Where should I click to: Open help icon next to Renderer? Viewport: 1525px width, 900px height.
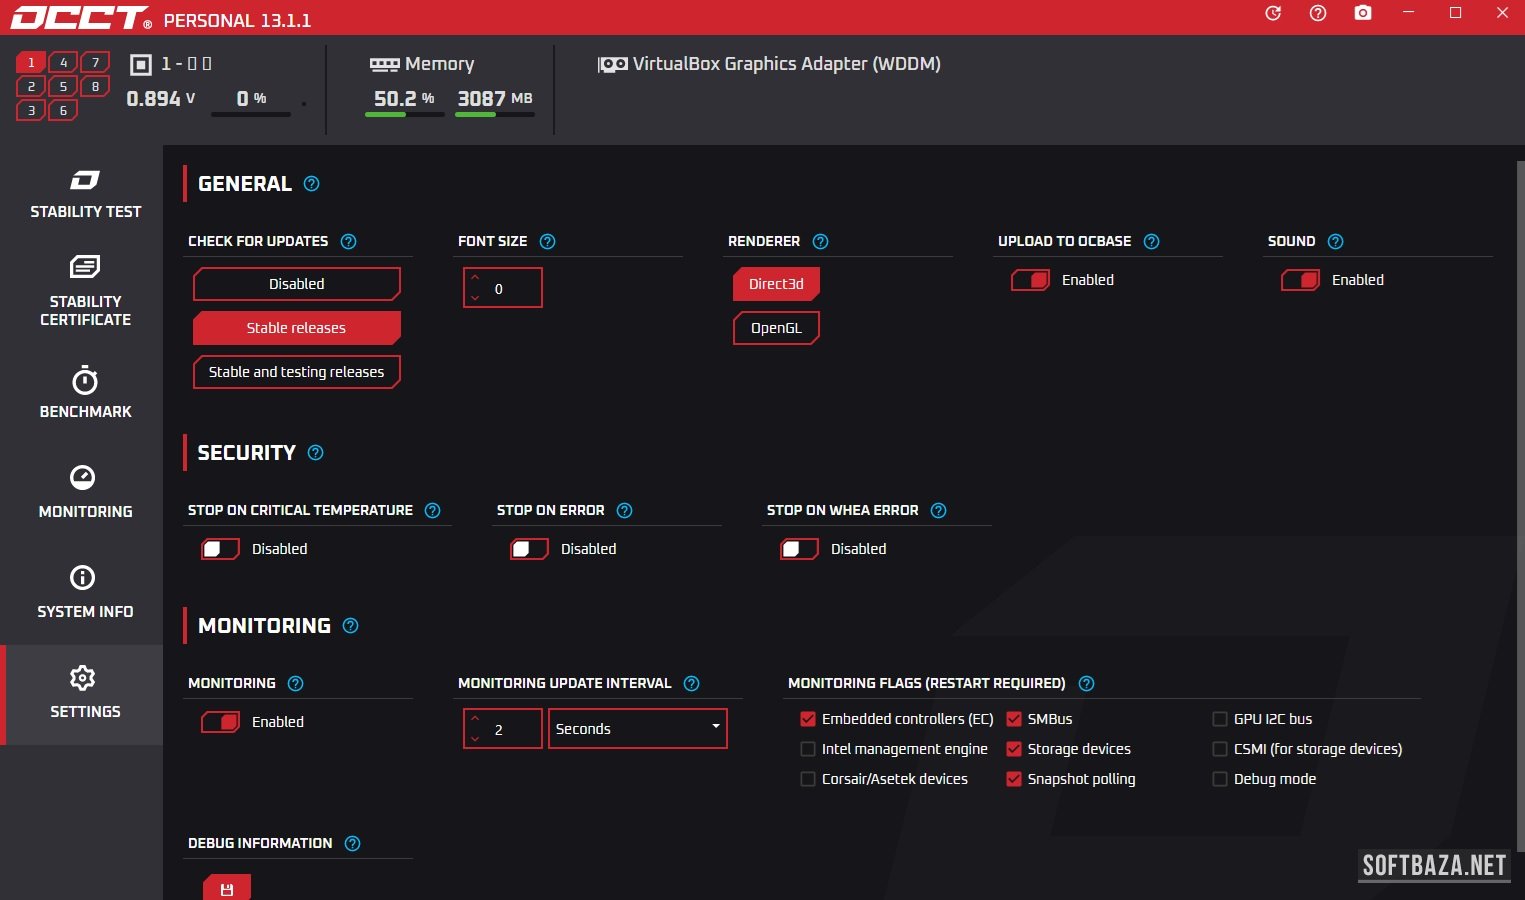[820, 241]
